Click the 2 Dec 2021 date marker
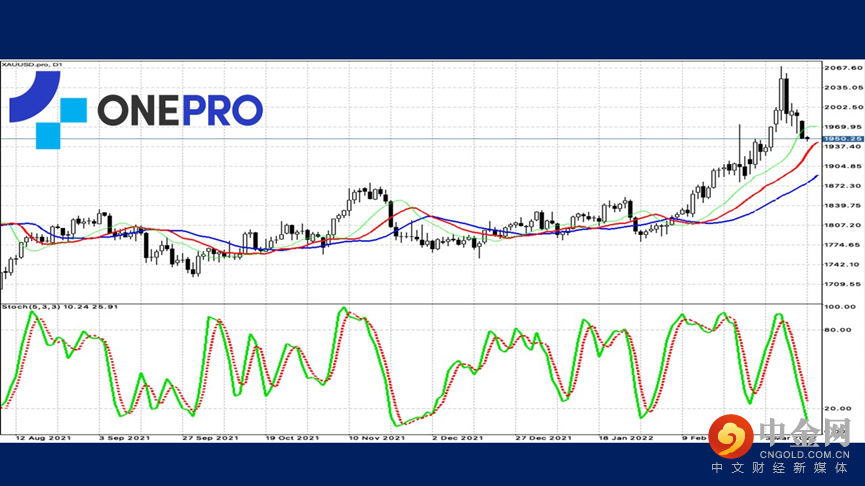The image size is (865, 486). click(457, 438)
